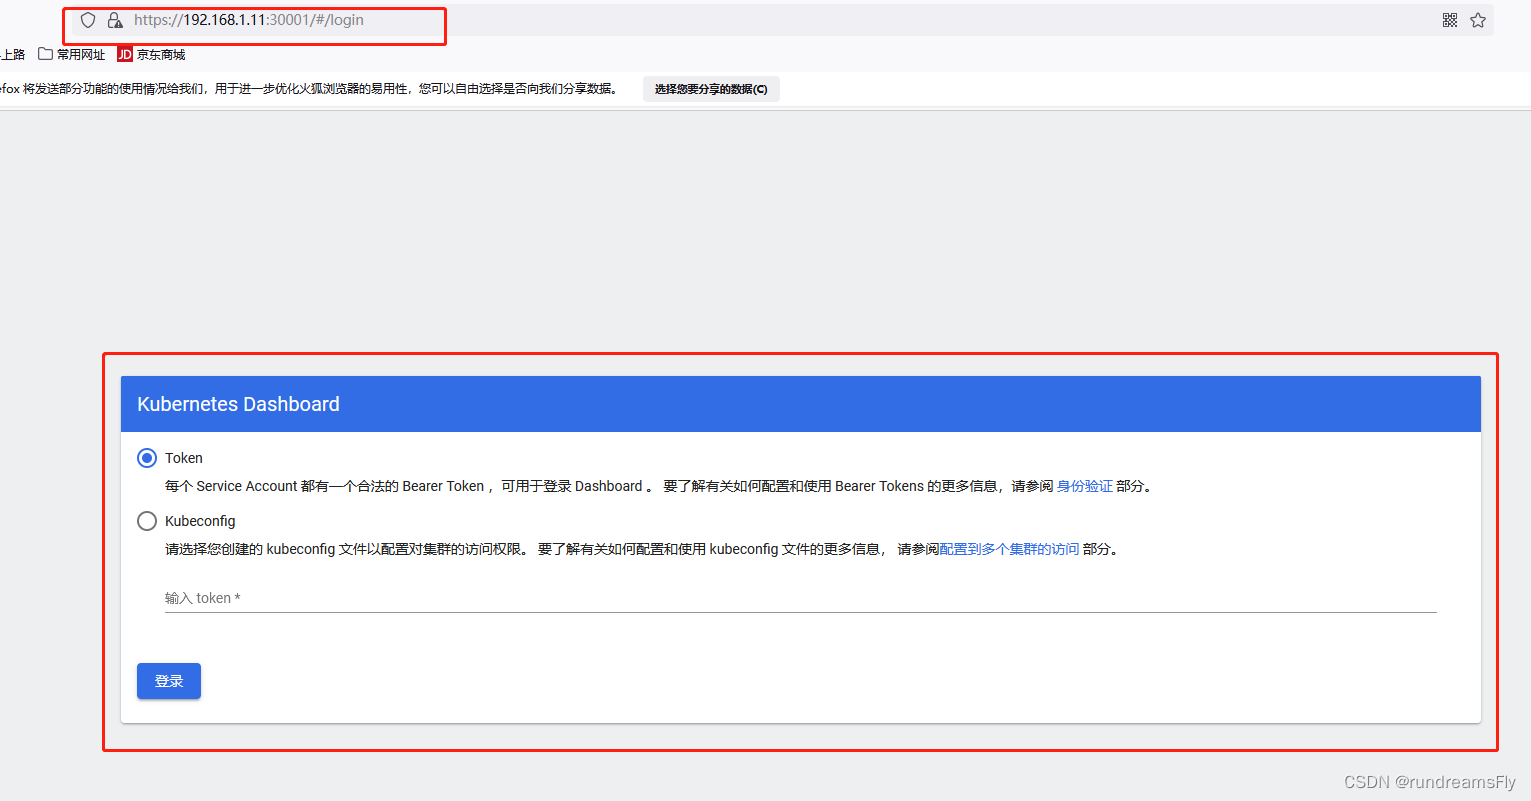Open the 京东商城 bookmark

(x=160, y=54)
